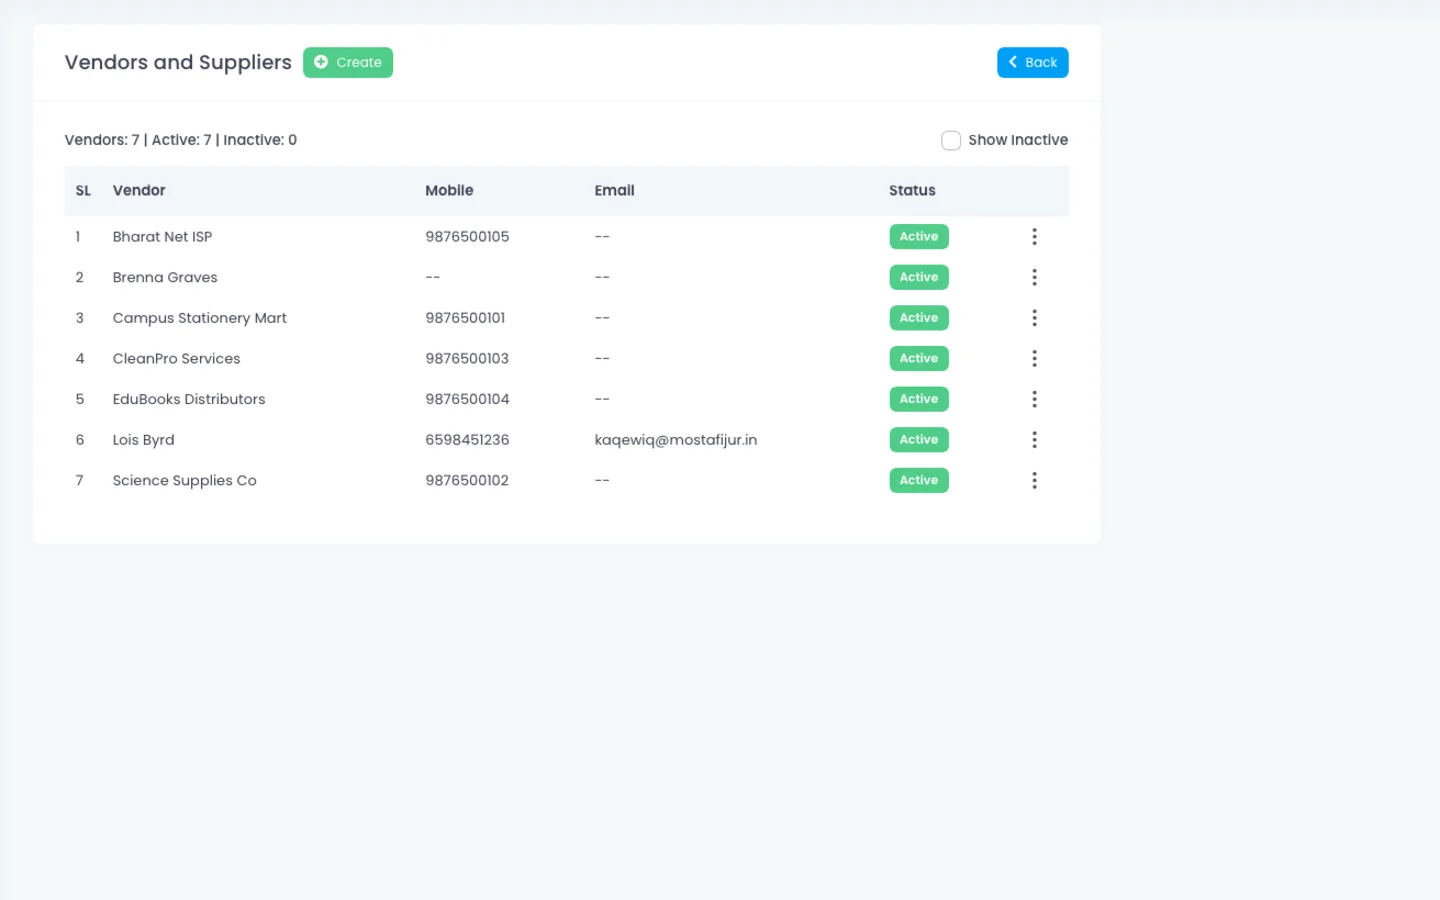
Task: Click Active badge for EduBooks Distributors
Action: point(918,399)
